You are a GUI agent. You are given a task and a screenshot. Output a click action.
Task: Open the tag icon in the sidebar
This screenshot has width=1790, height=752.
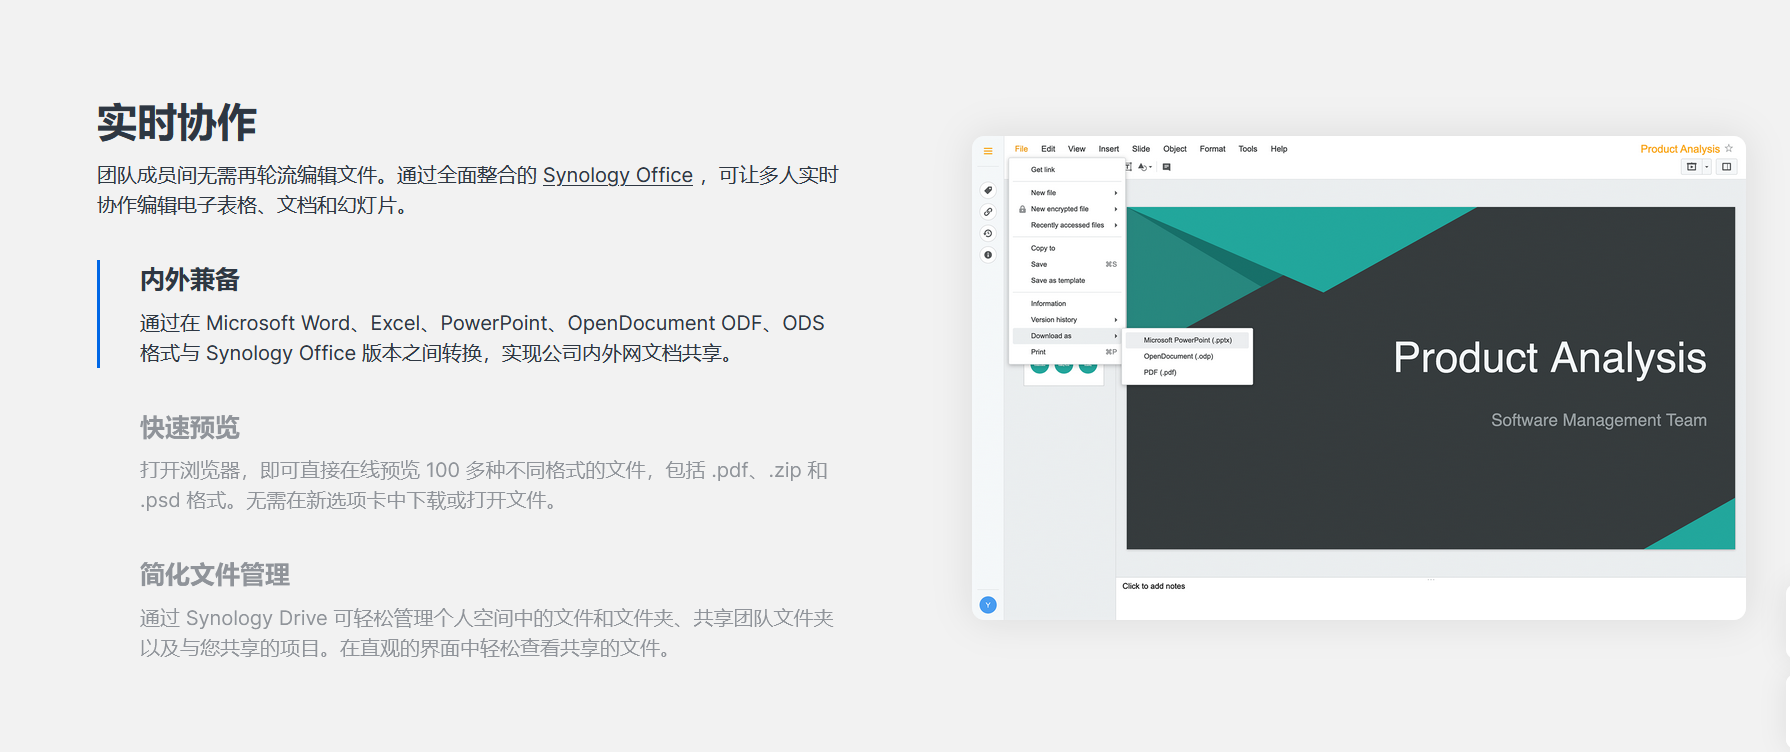click(x=988, y=190)
